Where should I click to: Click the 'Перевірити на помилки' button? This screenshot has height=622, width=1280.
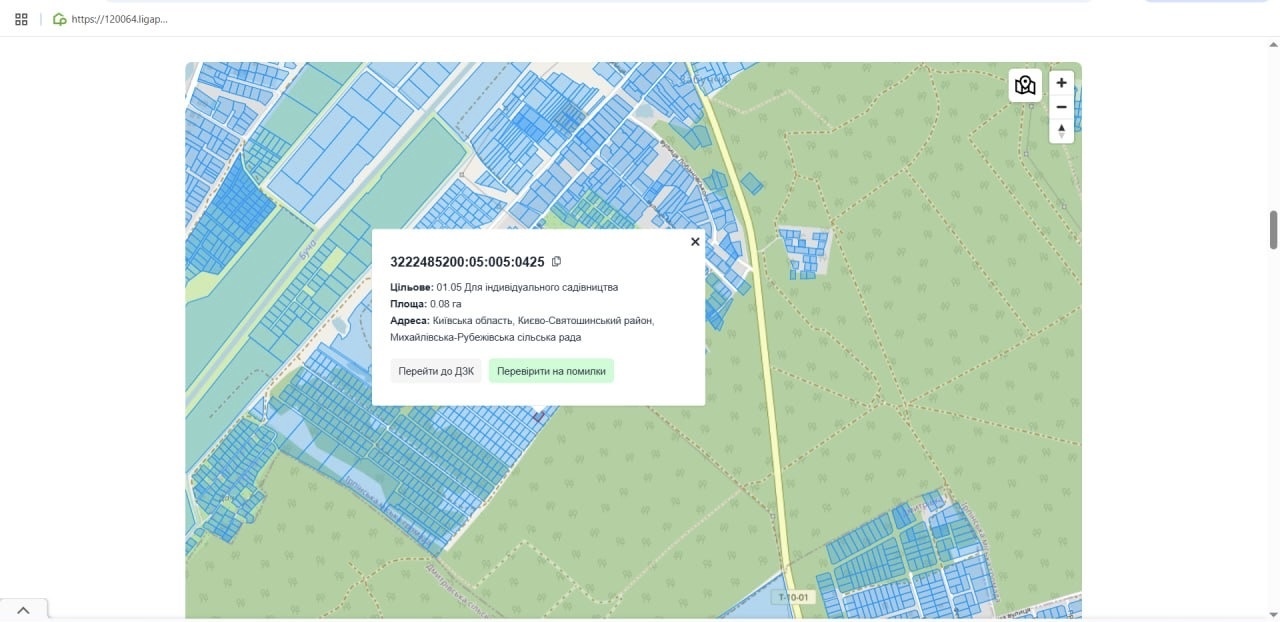tap(551, 371)
